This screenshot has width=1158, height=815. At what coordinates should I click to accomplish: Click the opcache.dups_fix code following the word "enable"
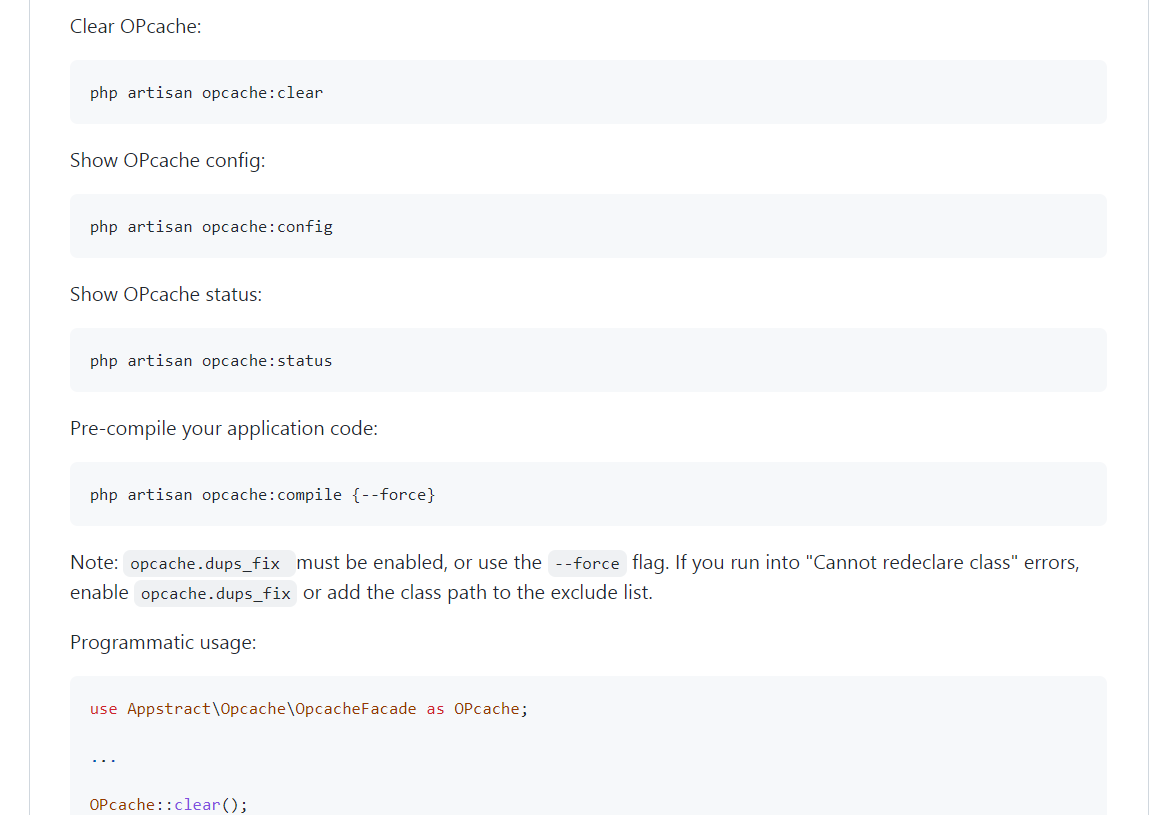pos(215,593)
